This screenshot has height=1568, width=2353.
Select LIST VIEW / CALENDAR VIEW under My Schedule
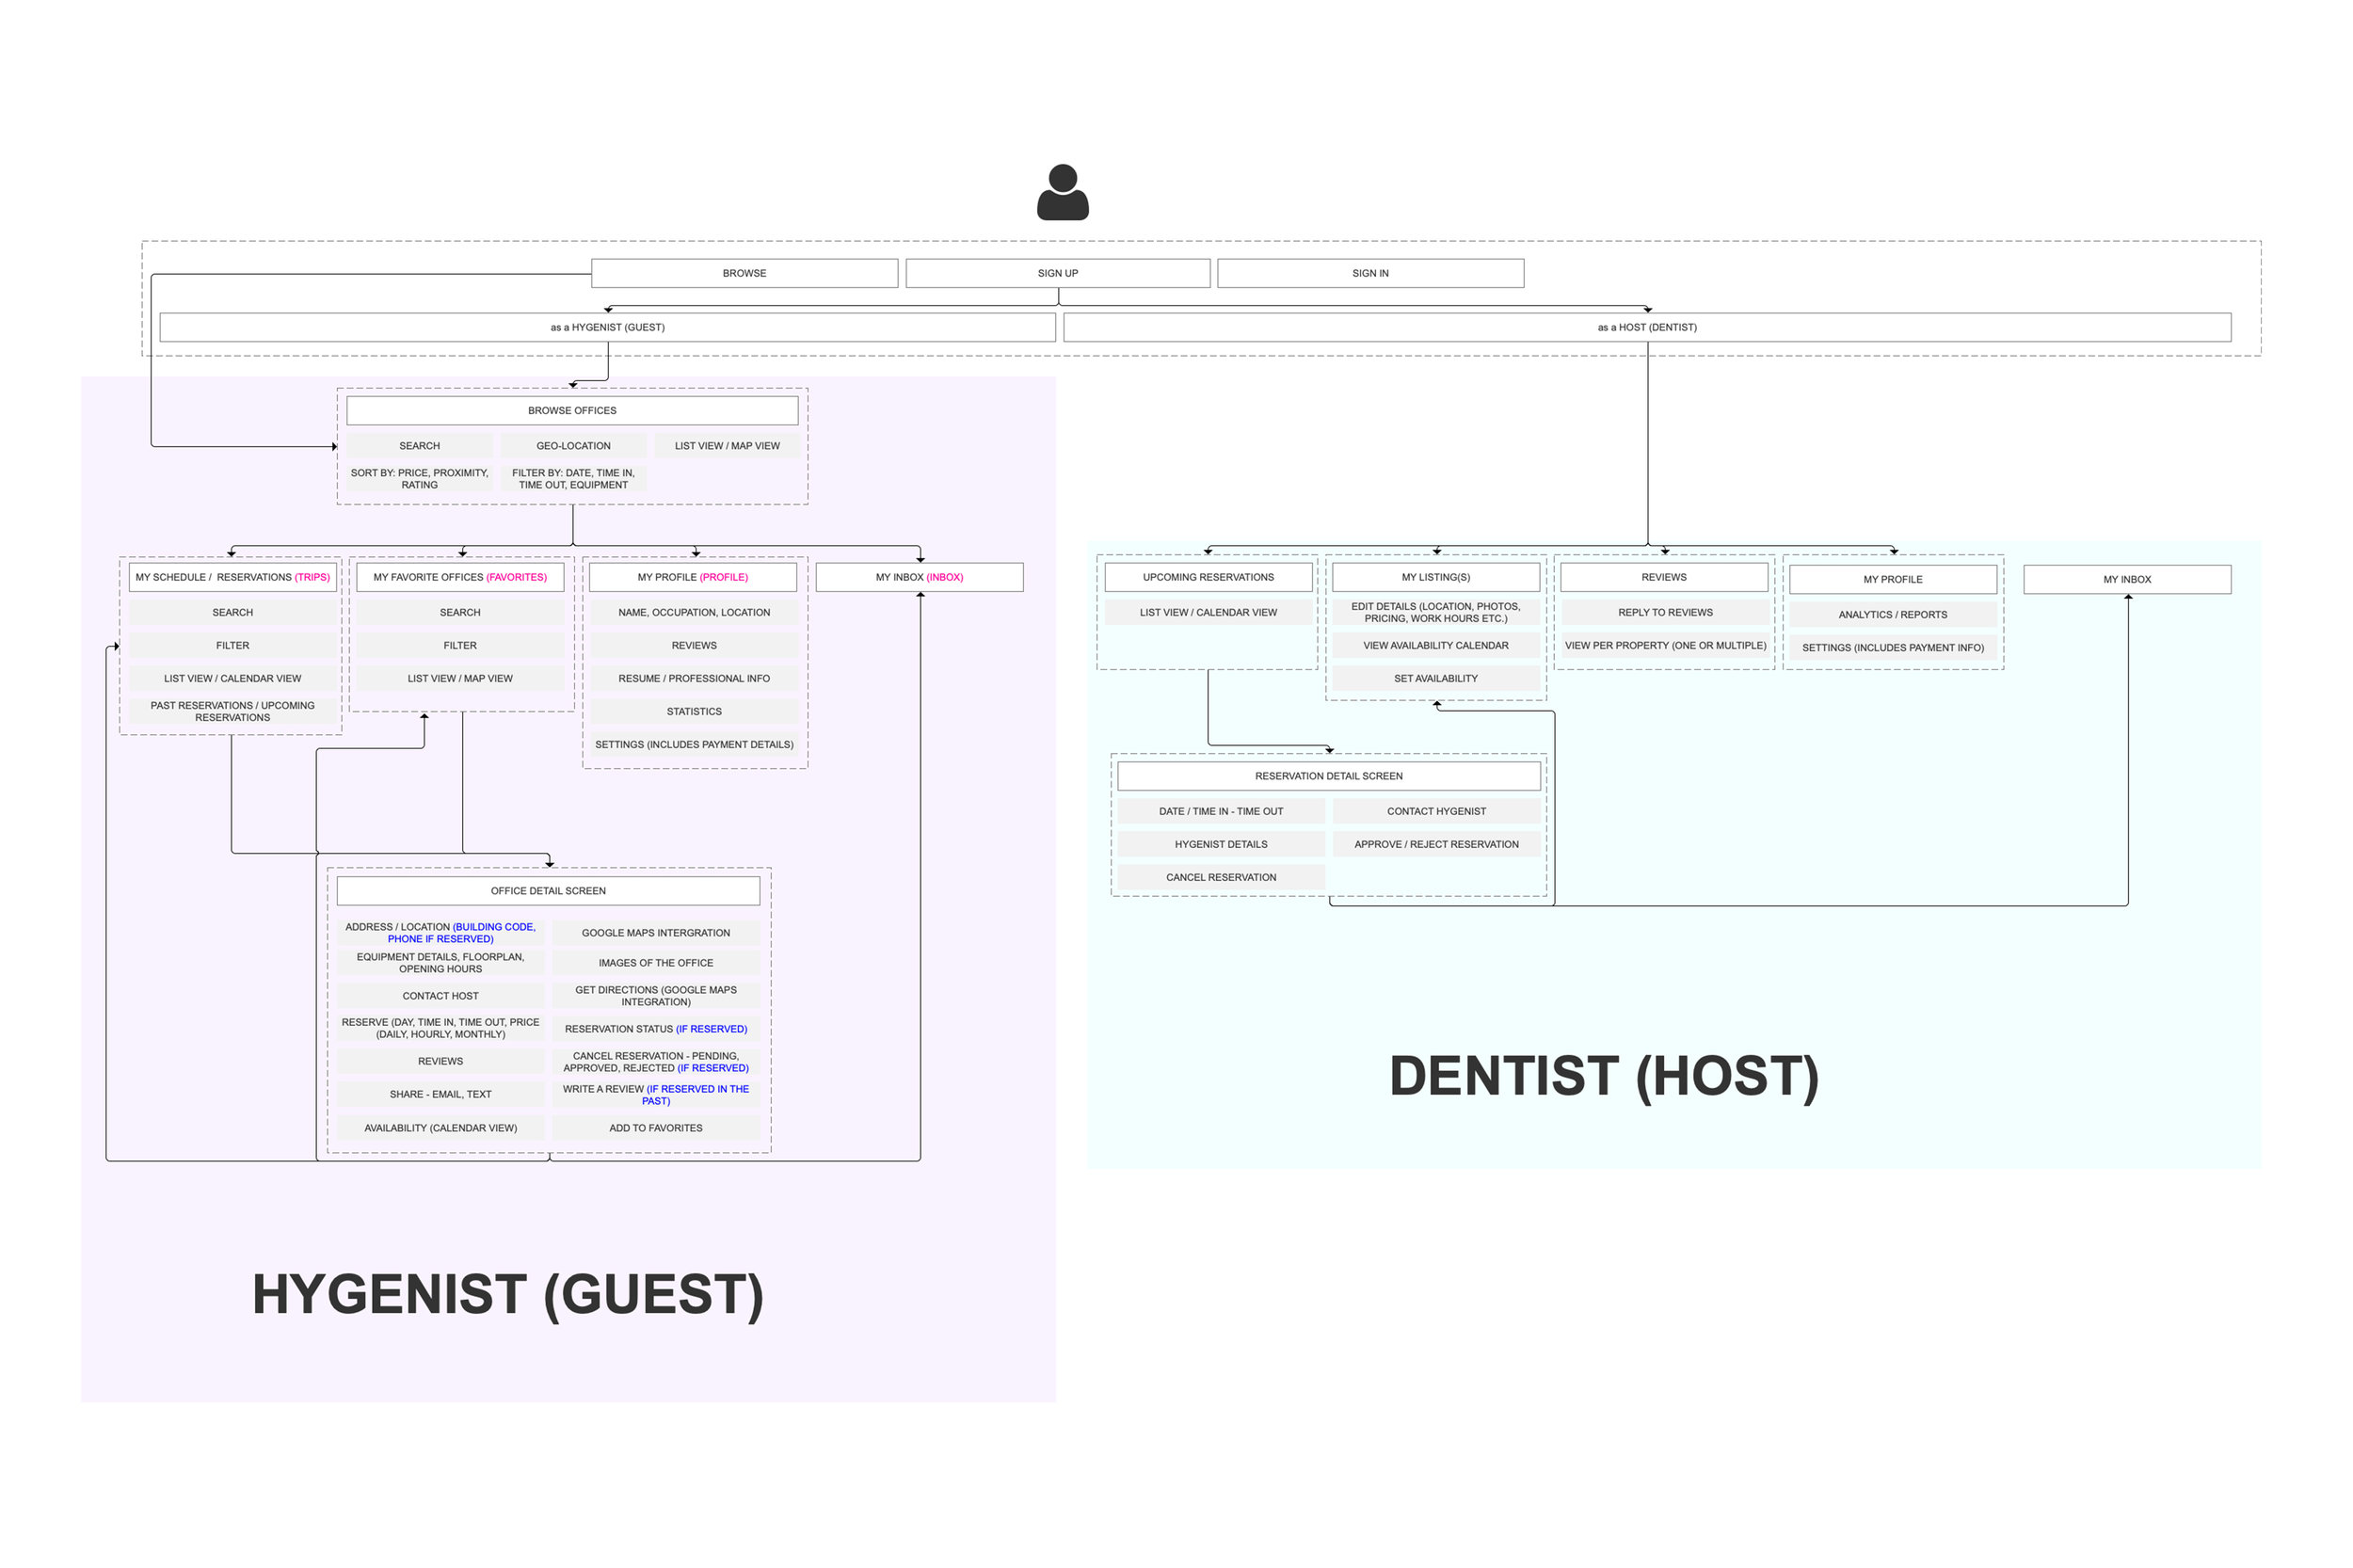pos(232,679)
